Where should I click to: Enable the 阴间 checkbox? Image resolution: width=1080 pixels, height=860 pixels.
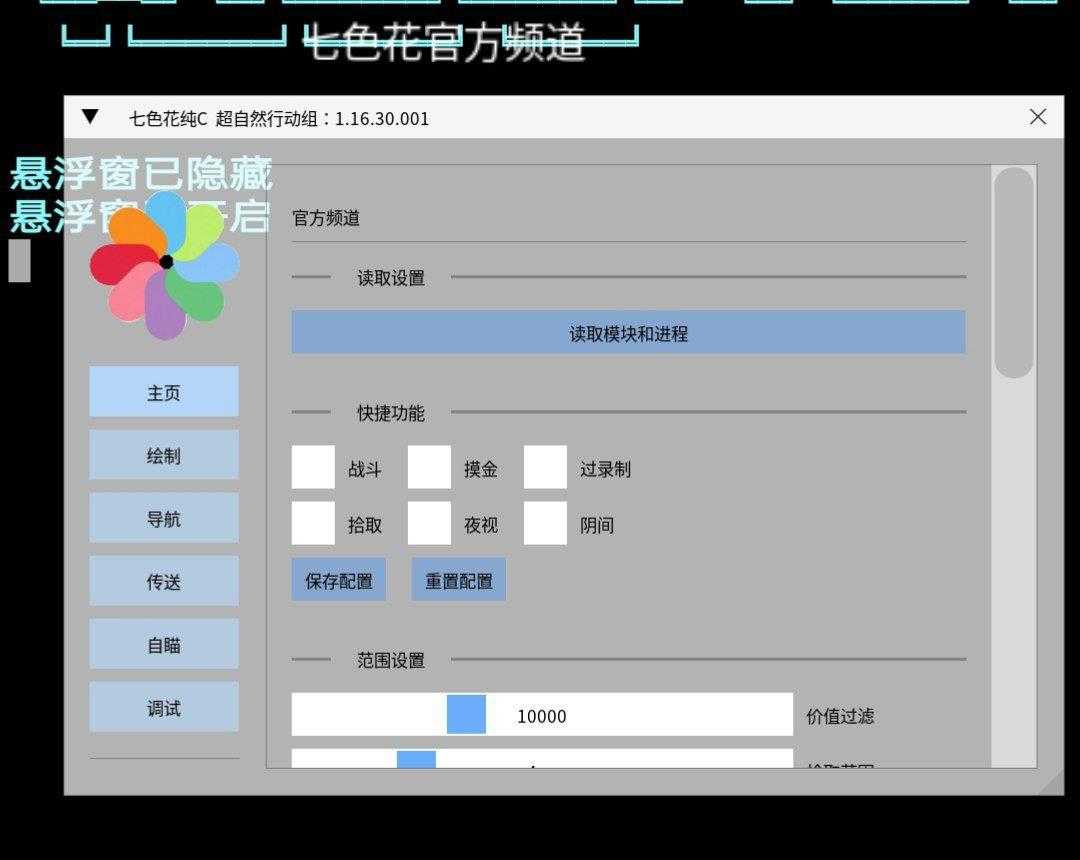click(x=545, y=524)
